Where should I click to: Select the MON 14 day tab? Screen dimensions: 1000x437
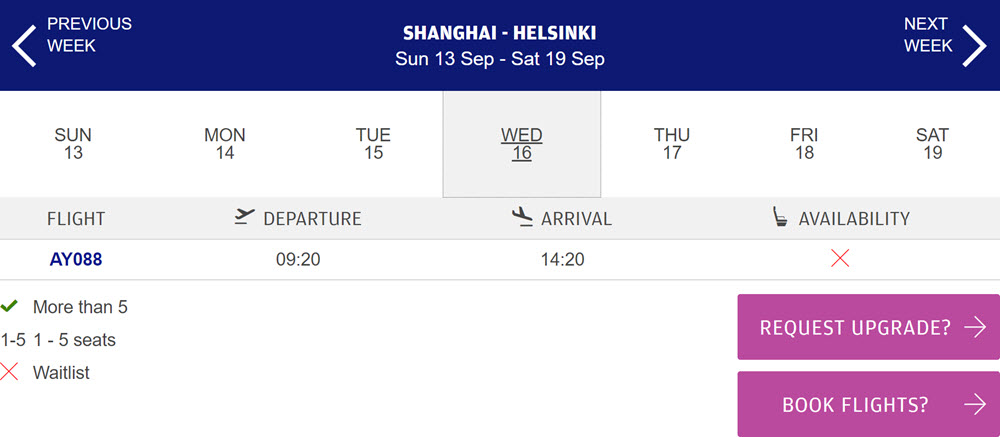[224, 144]
